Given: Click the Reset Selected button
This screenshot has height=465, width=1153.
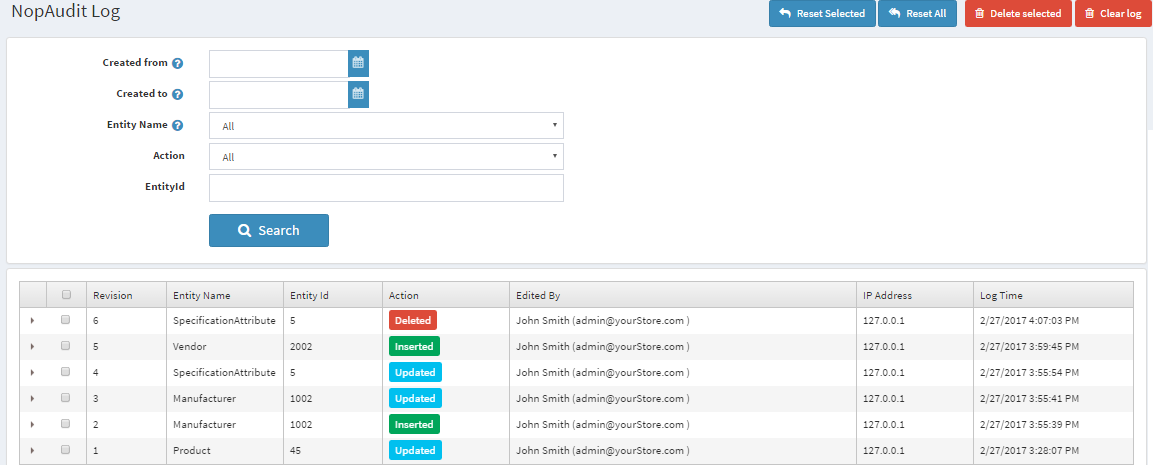Looking at the screenshot, I should coord(822,13).
